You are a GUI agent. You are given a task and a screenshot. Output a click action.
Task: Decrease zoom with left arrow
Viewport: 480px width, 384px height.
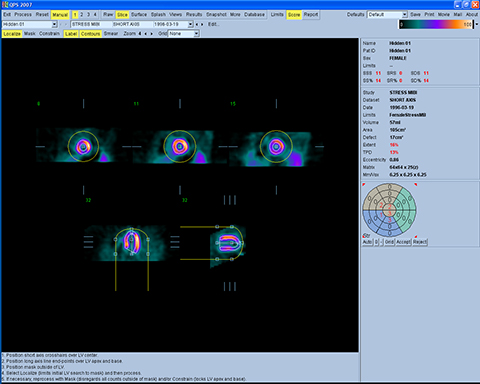point(145,34)
